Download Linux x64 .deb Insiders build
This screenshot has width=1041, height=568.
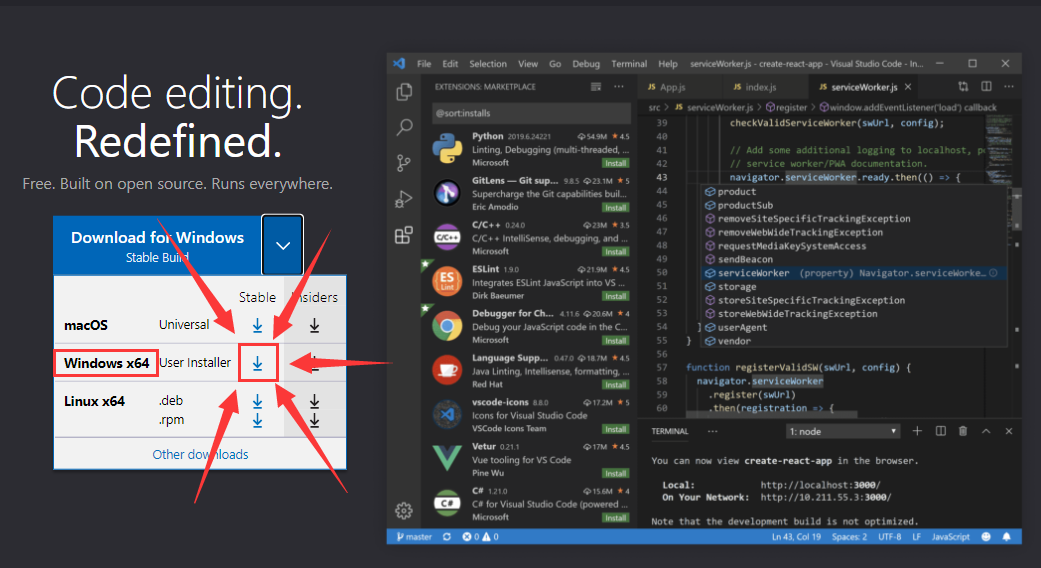315,401
